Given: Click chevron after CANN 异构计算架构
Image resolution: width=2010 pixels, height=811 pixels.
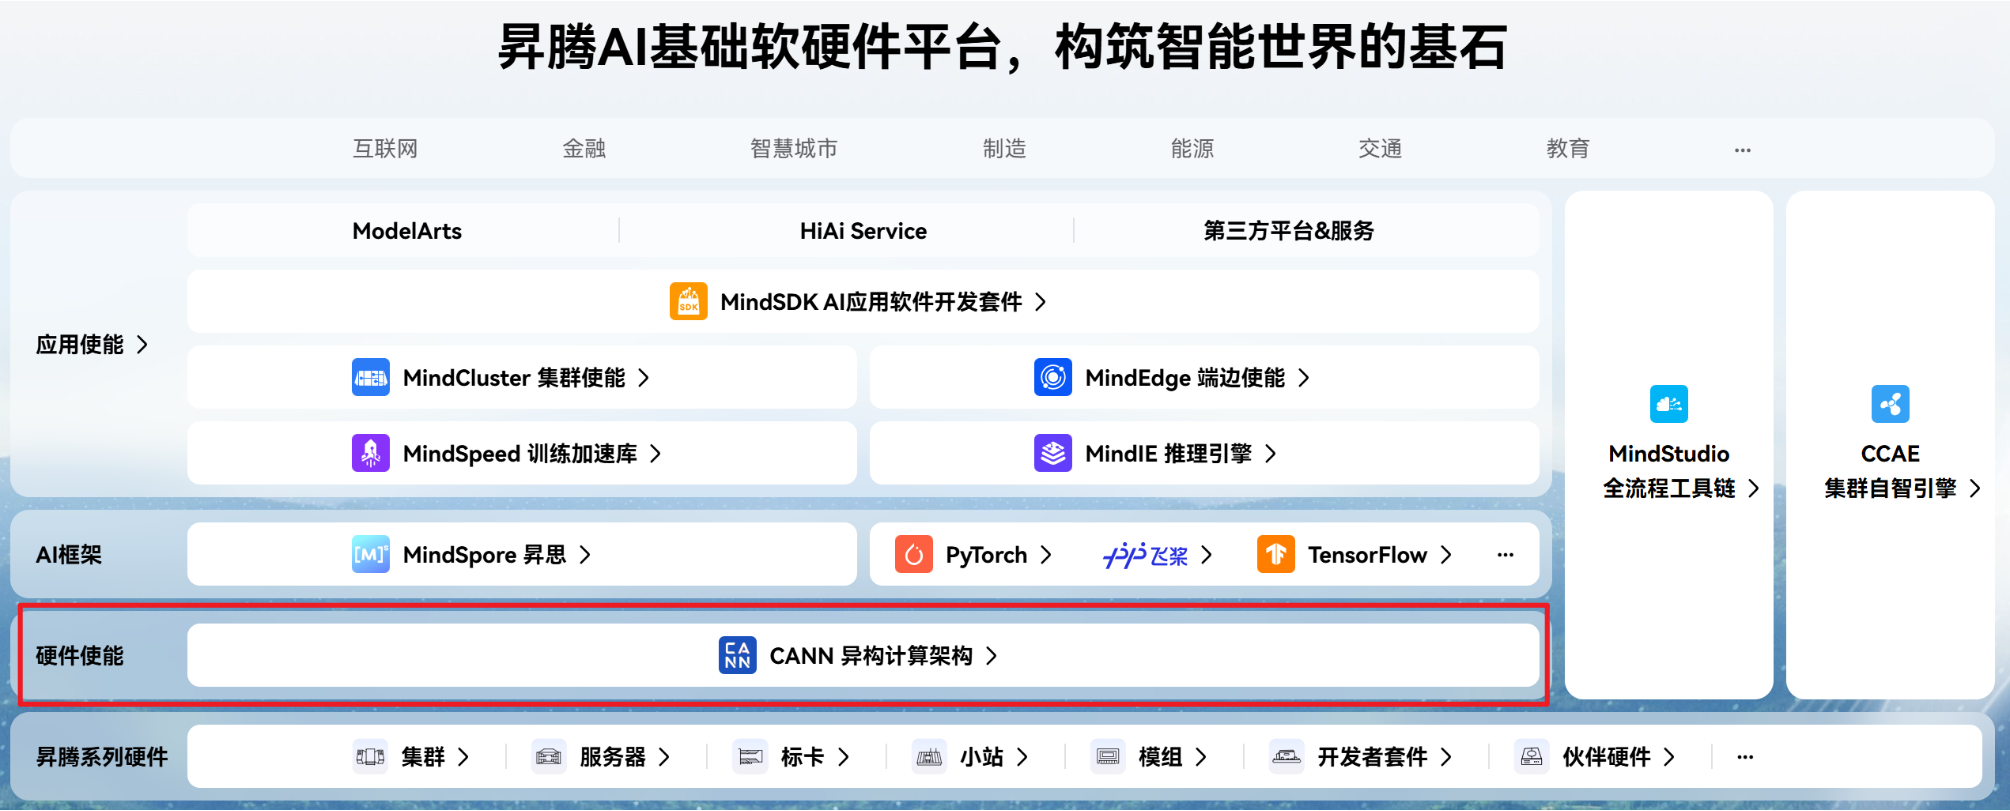Looking at the screenshot, I should point(992,656).
